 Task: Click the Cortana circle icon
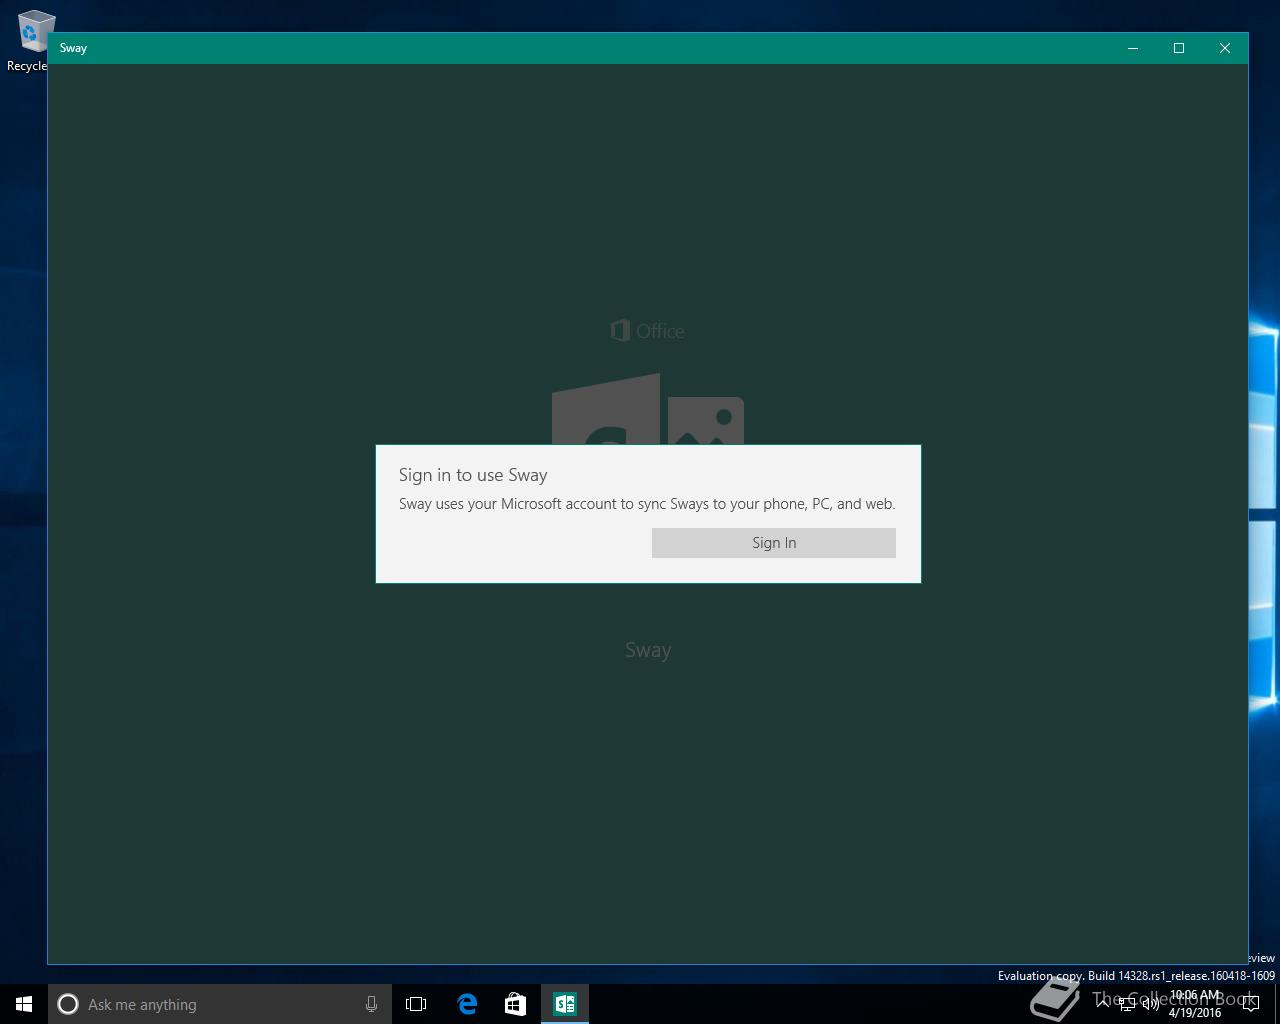[x=68, y=1004]
